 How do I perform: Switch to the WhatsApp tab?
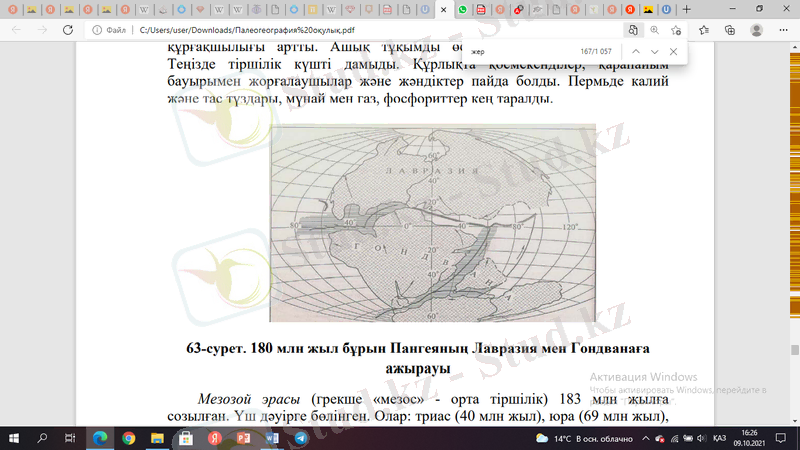pyautogui.click(x=462, y=9)
